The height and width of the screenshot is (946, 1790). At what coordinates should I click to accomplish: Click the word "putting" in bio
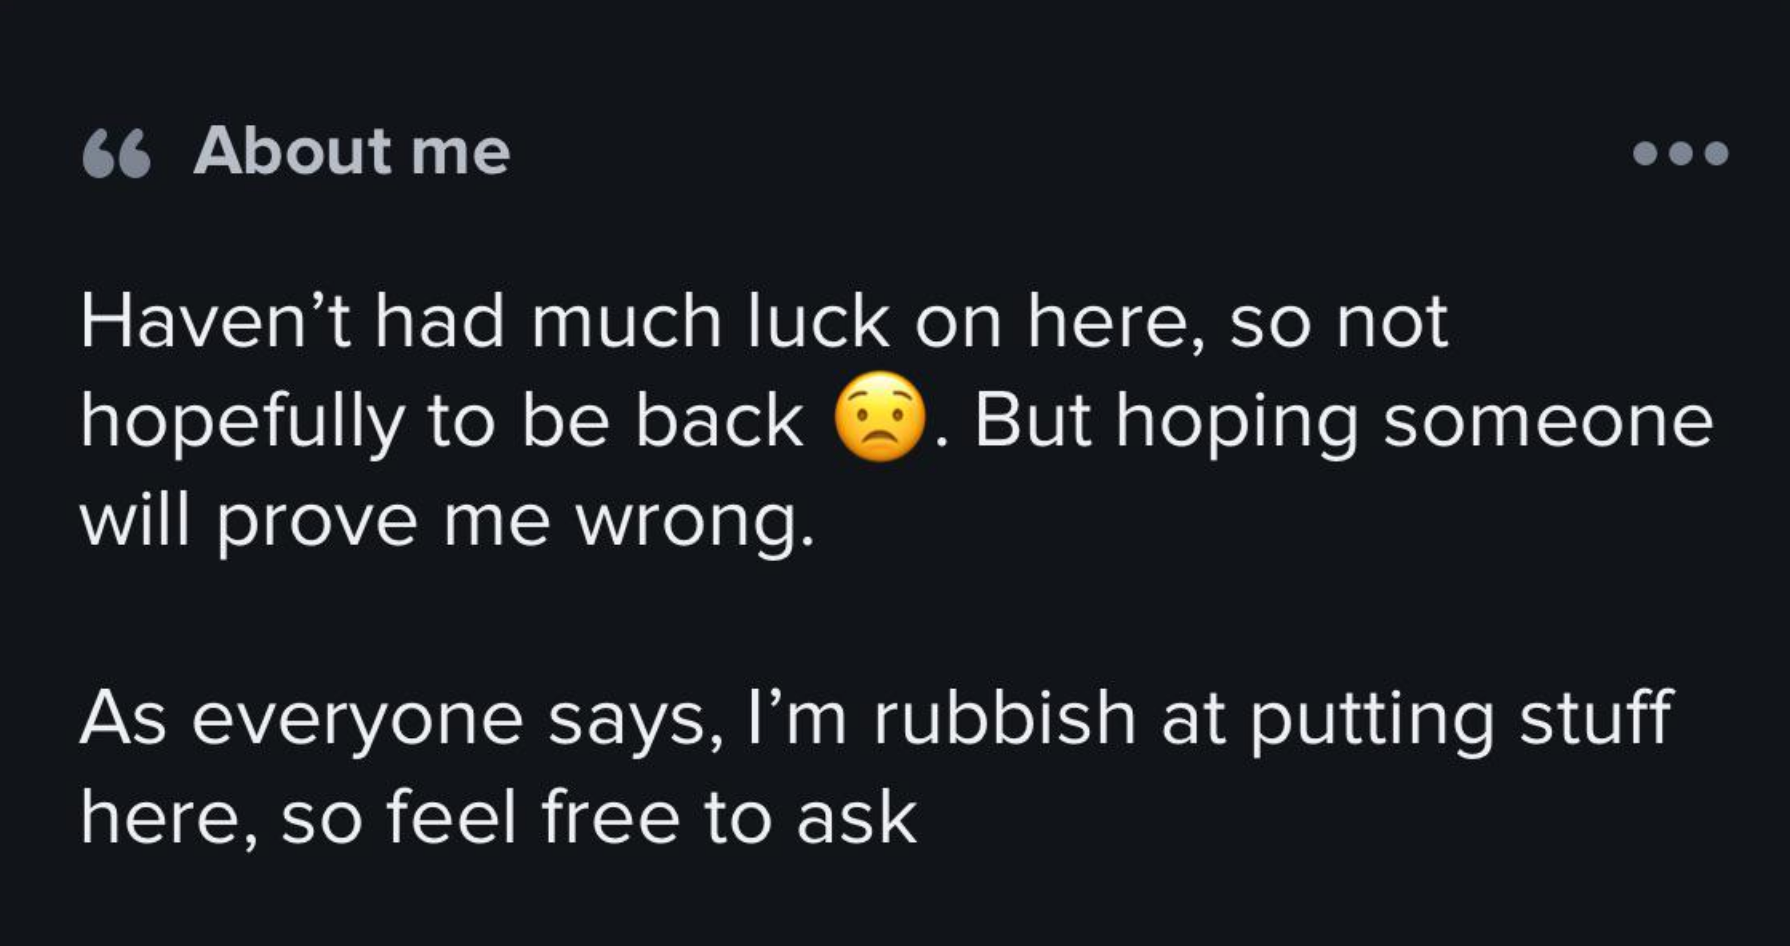point(1372,720)
